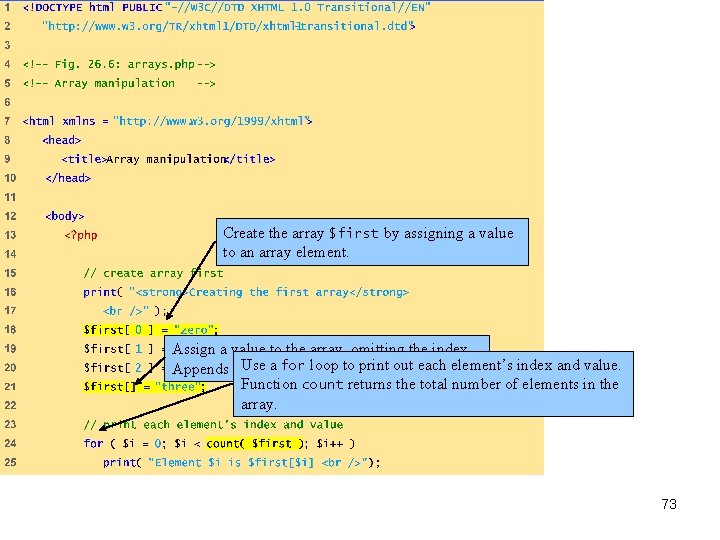Click the <title> Array manipulation line

[x=168, y=159]
